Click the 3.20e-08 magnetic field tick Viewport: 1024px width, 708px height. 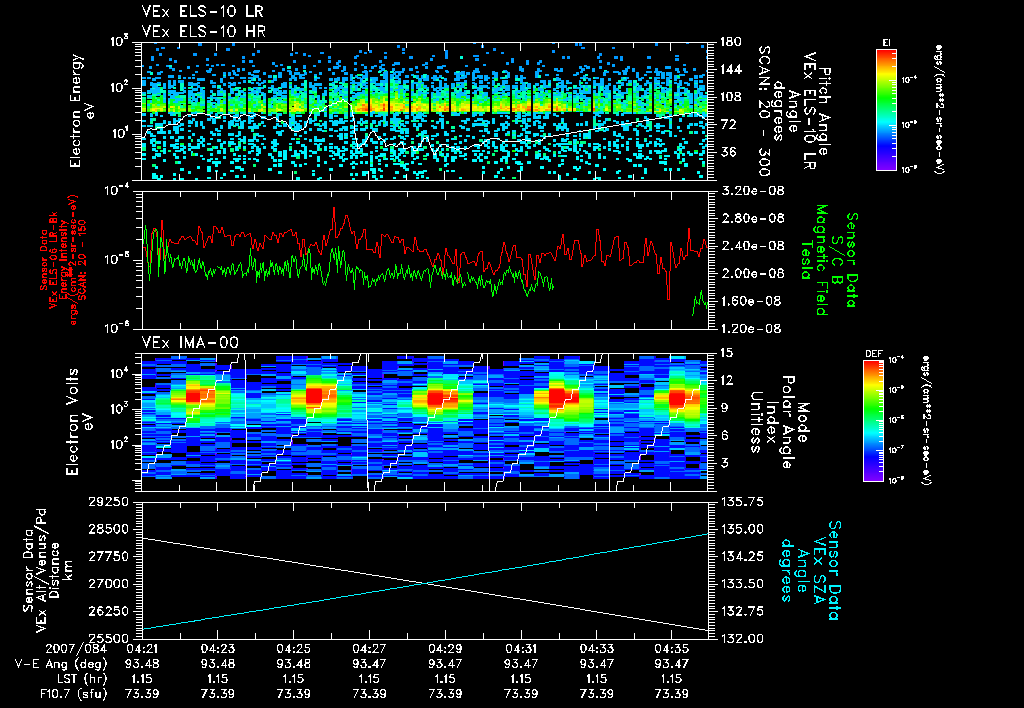(752, 191)
